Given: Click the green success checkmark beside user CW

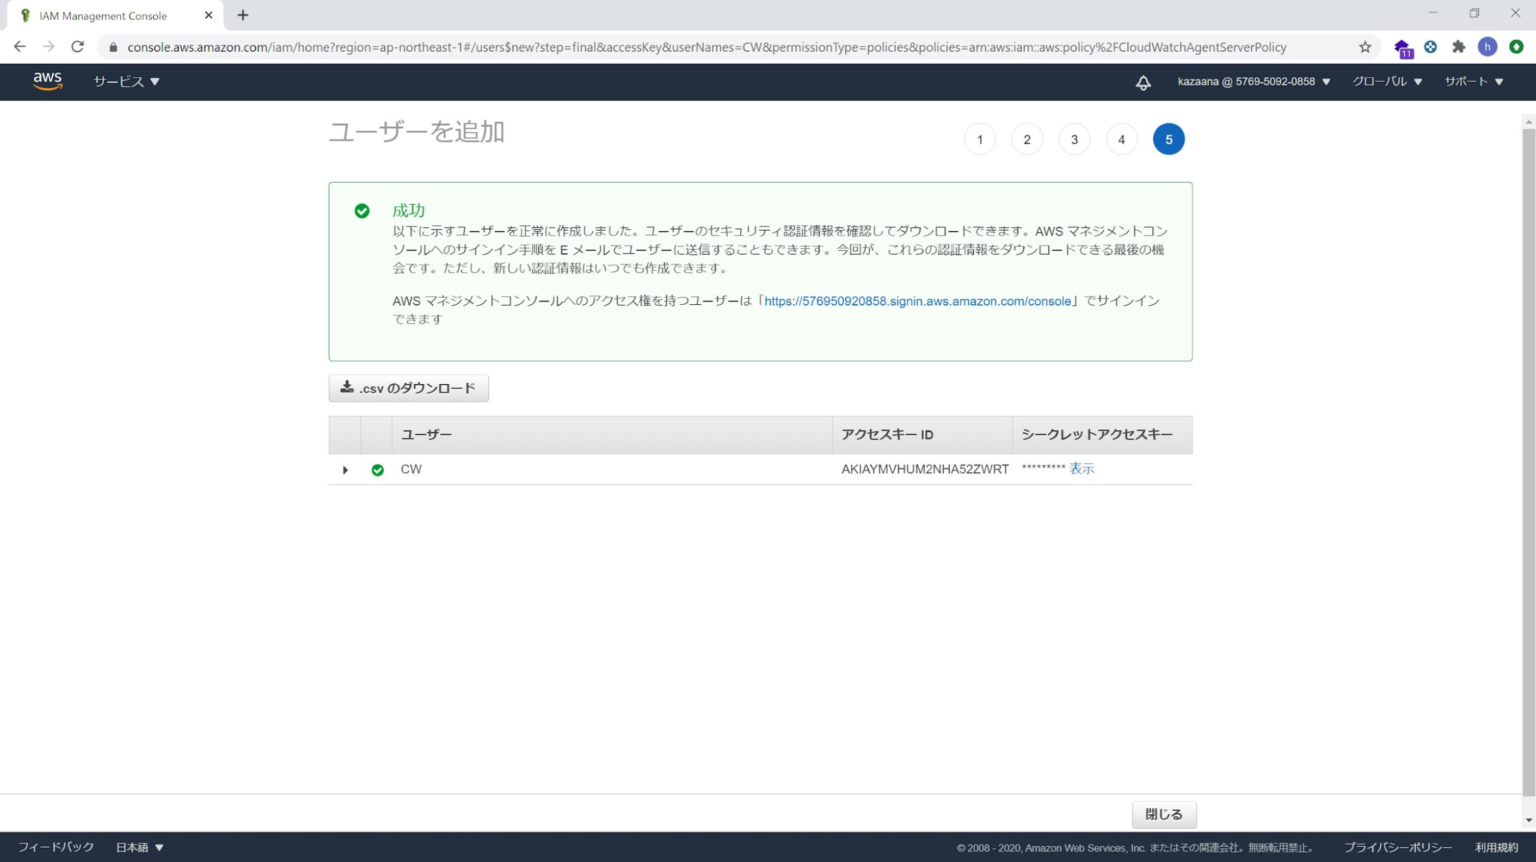Looking at the screenshot, I should click(x=377, y=469).
